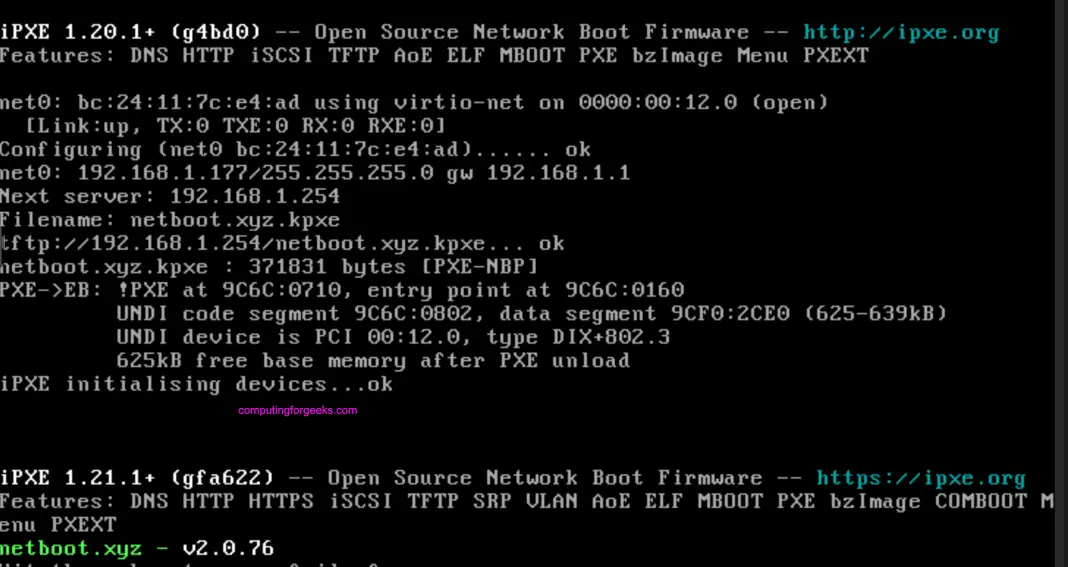Click the Configuring net0 line
Viewport: 1068px width, 567px height.
click(295, 150)
